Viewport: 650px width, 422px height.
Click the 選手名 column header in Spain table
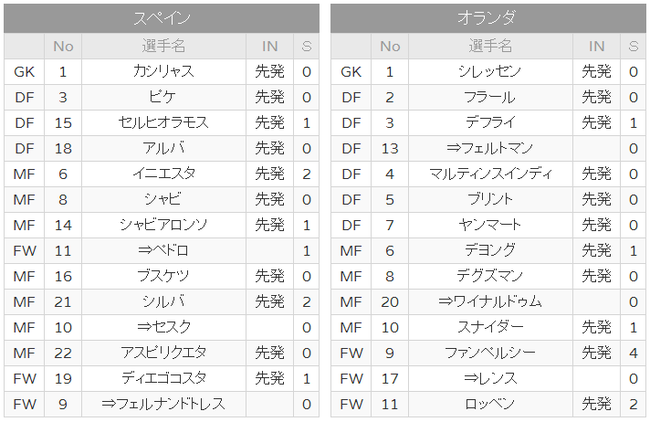pyautogui.click(x=163, y=46)
